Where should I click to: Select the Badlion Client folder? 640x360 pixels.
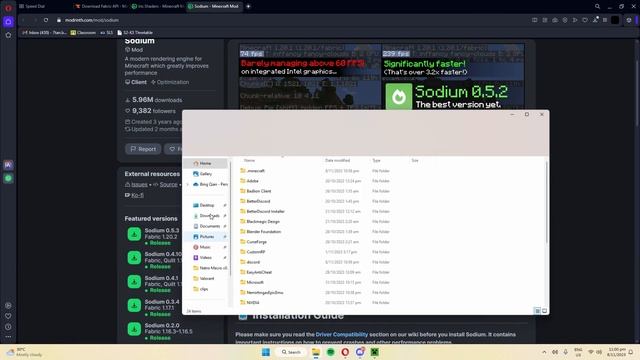[258, 191]
